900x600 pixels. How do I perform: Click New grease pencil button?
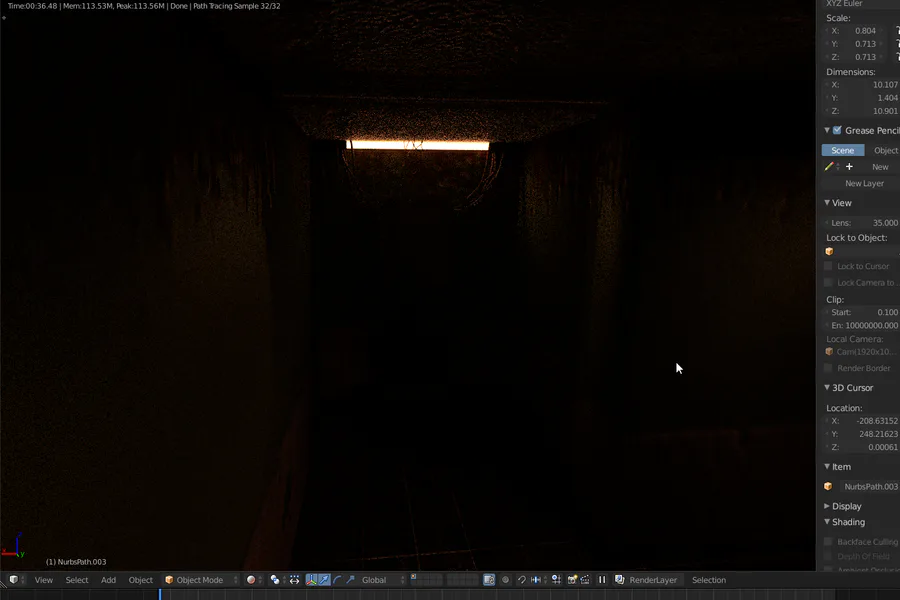(880, 167)
